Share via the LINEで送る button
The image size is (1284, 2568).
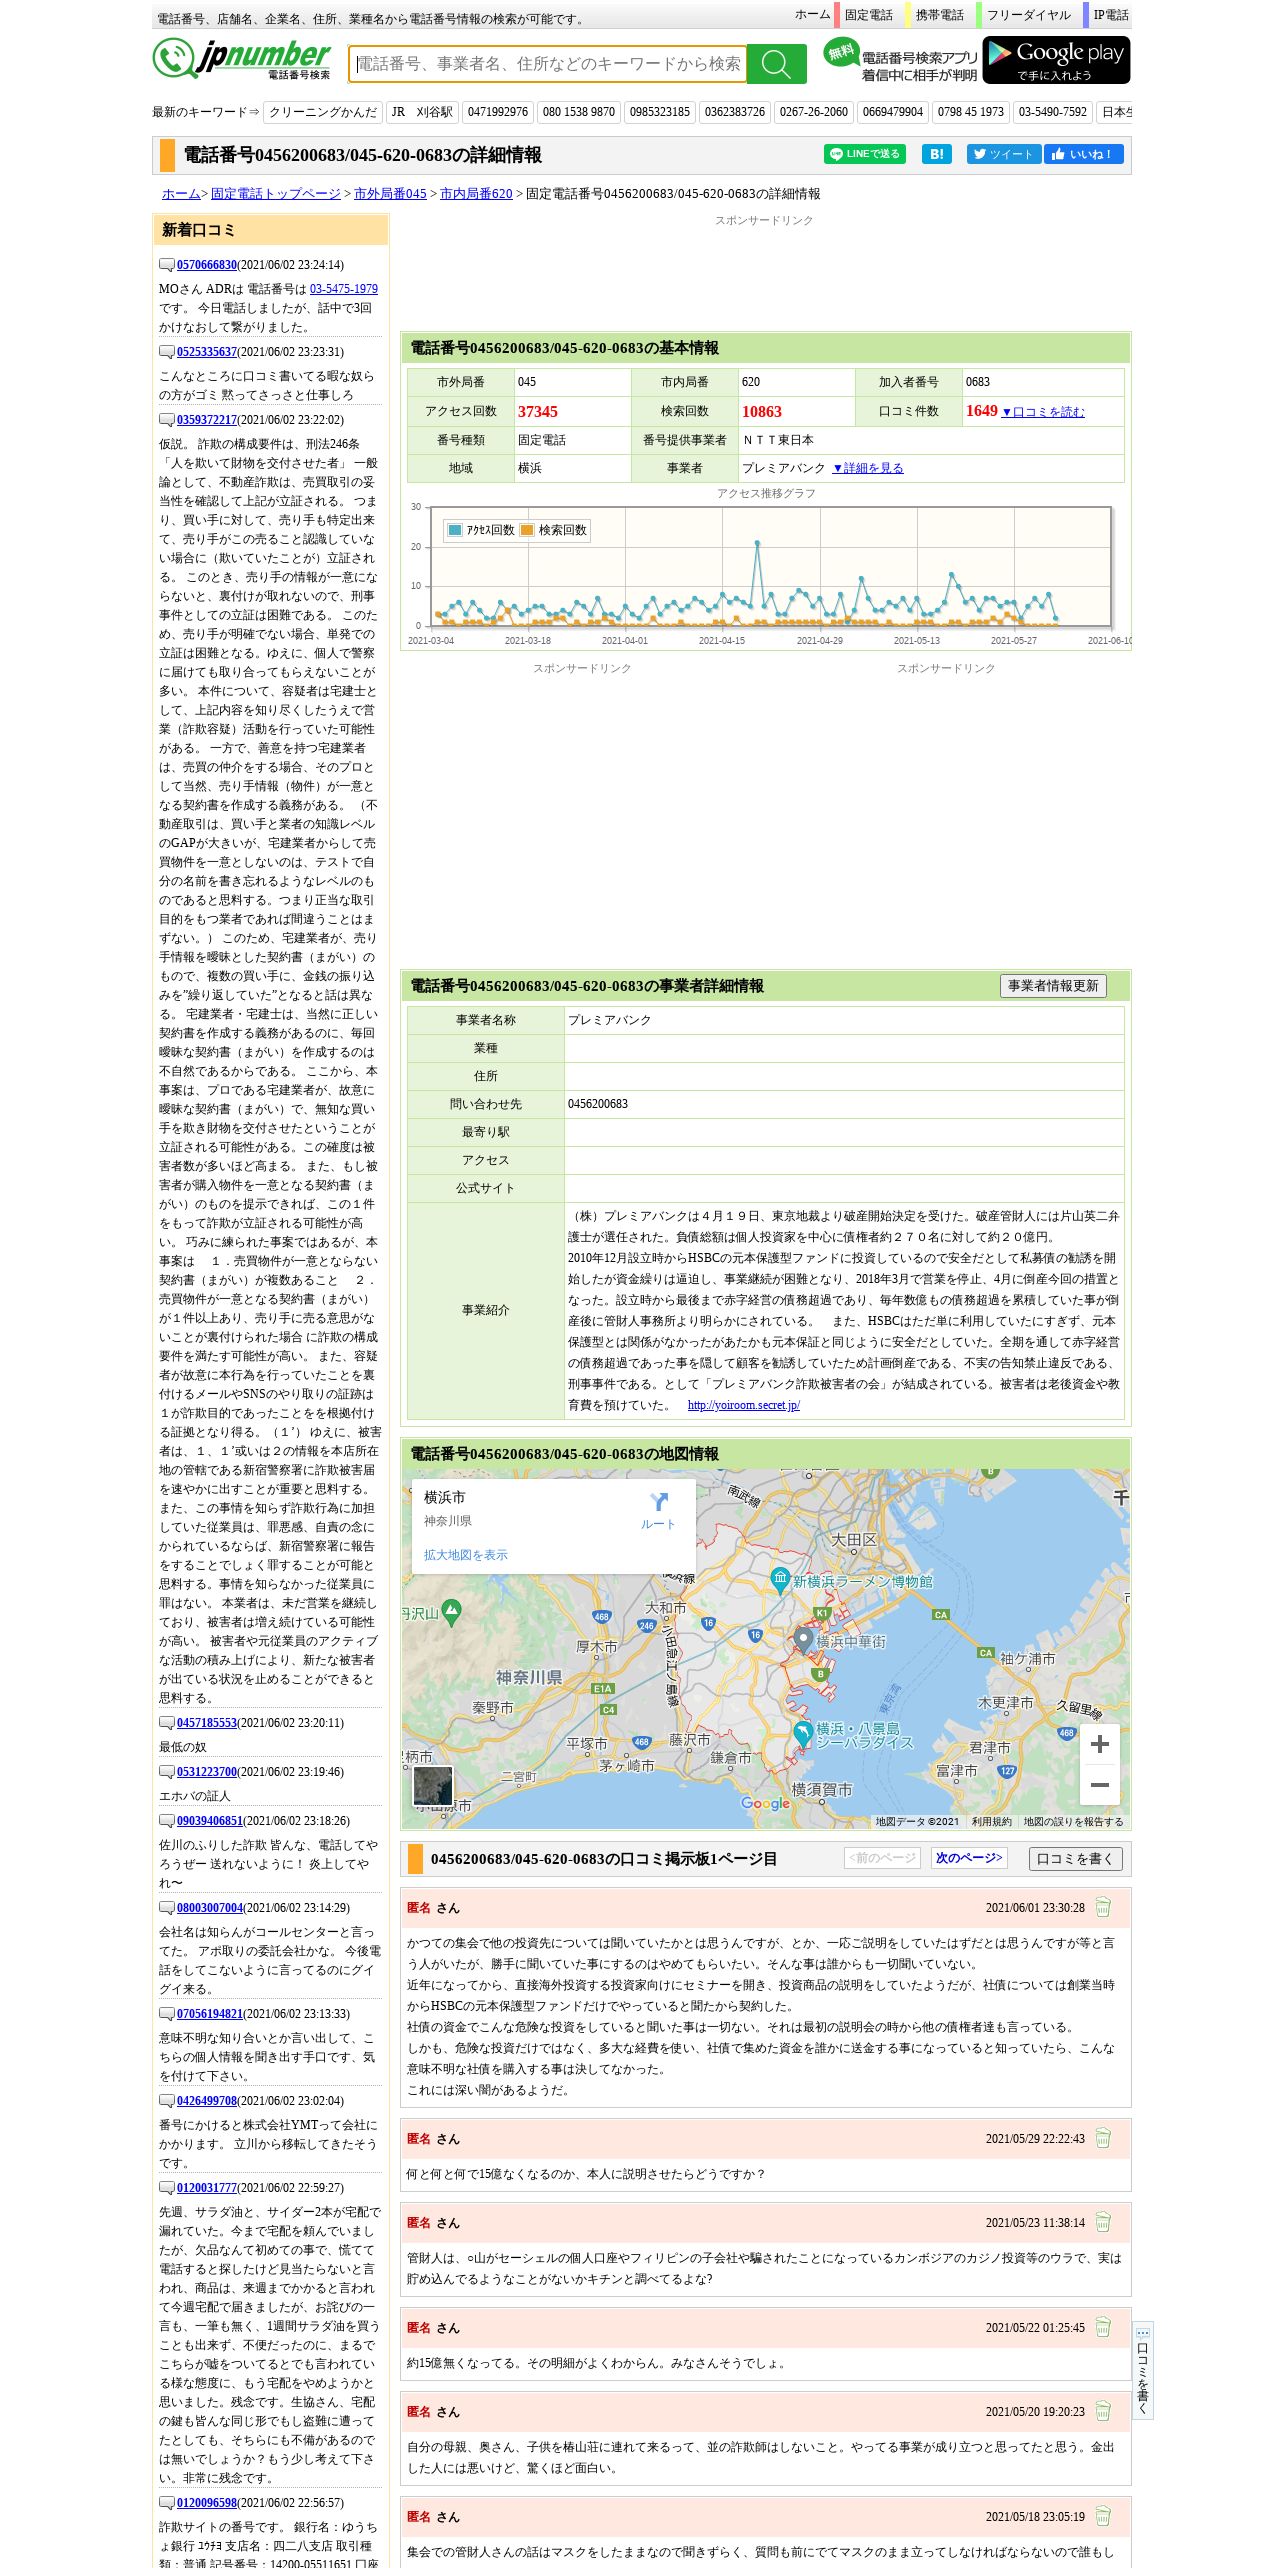tap(865, 154)
